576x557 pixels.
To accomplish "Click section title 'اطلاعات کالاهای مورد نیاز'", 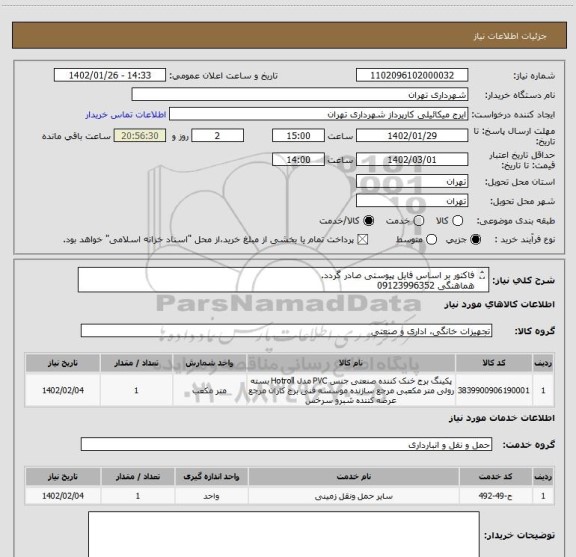I will coord(499,304).
